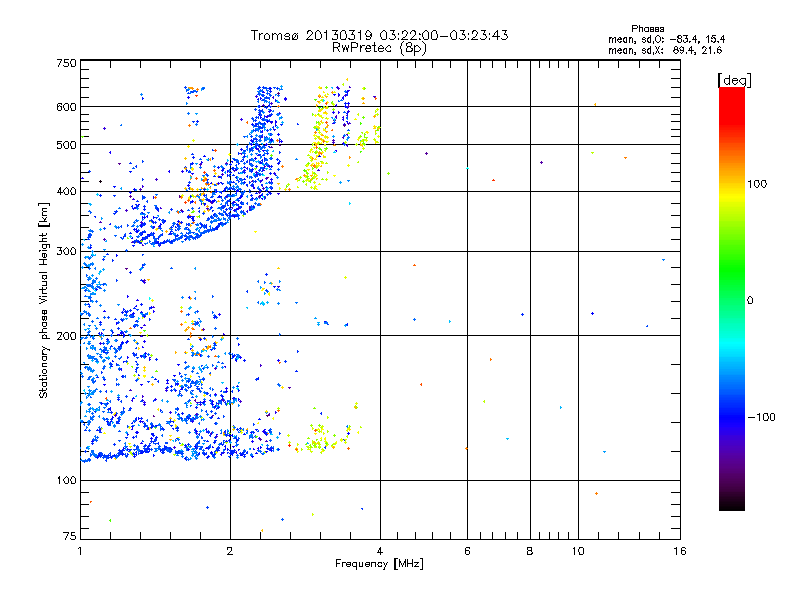Click the y-axis '300' tick label

pos(66,251)
